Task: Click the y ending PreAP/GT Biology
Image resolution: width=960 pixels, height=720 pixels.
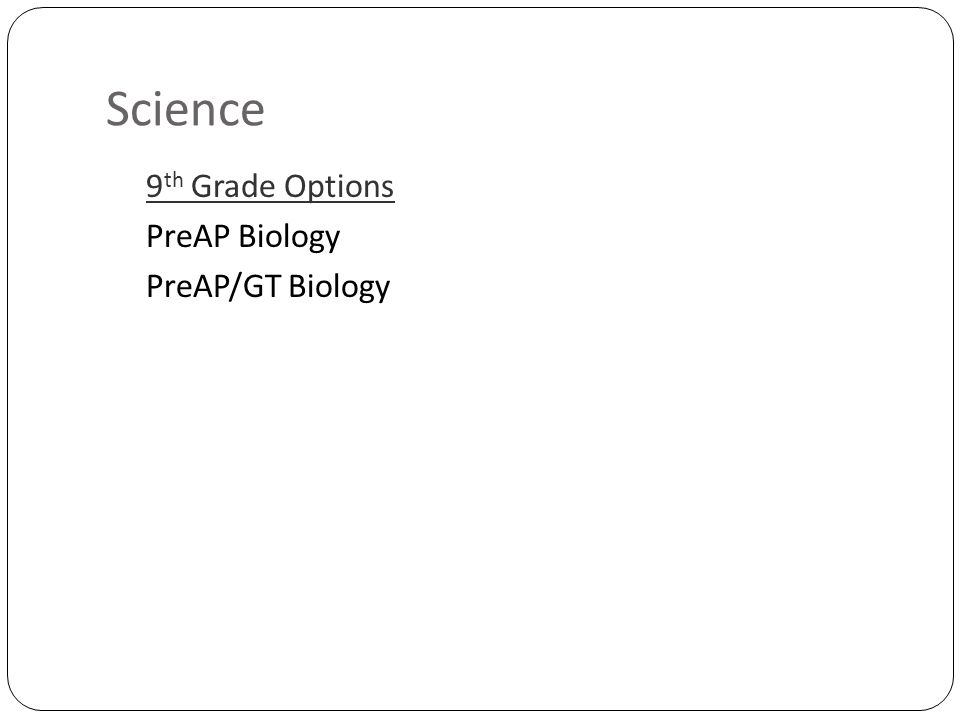Action: pyautogui.click(x=383, y=291)
